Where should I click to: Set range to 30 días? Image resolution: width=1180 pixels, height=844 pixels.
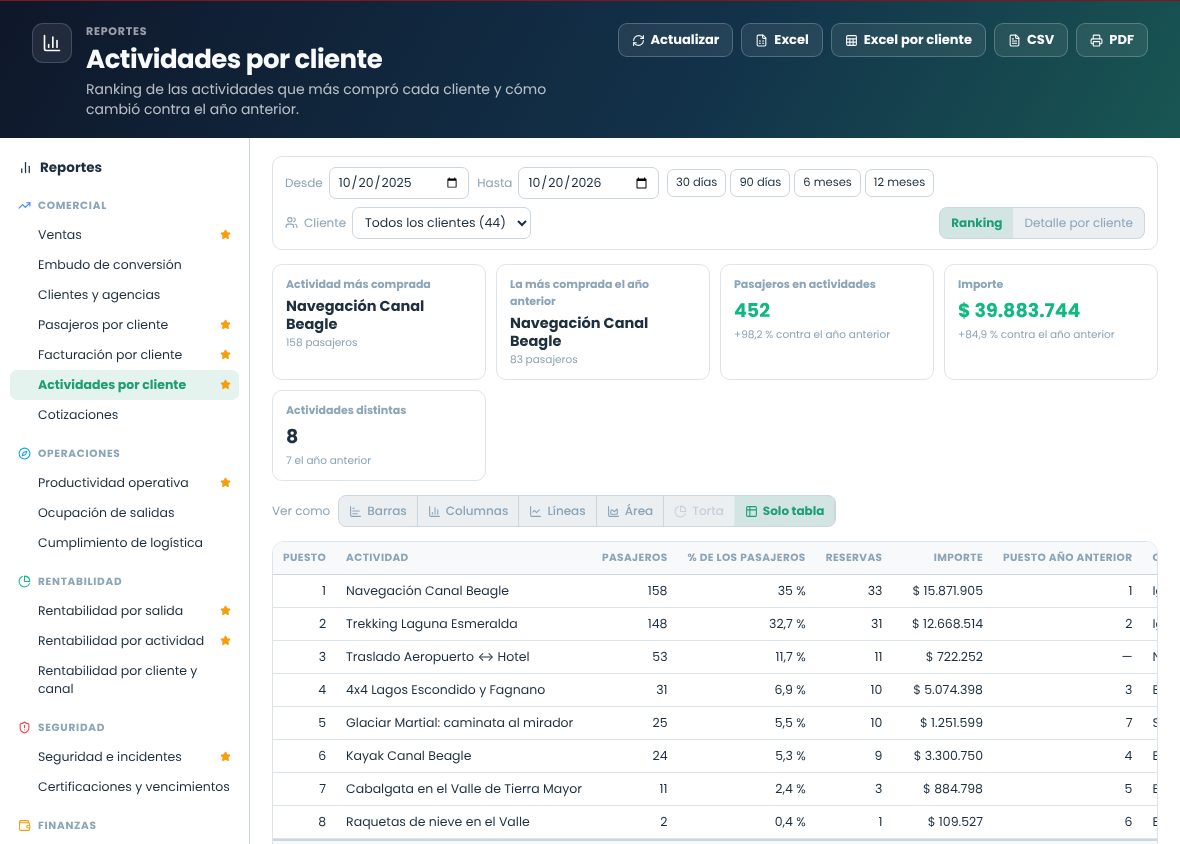[696, 182]
